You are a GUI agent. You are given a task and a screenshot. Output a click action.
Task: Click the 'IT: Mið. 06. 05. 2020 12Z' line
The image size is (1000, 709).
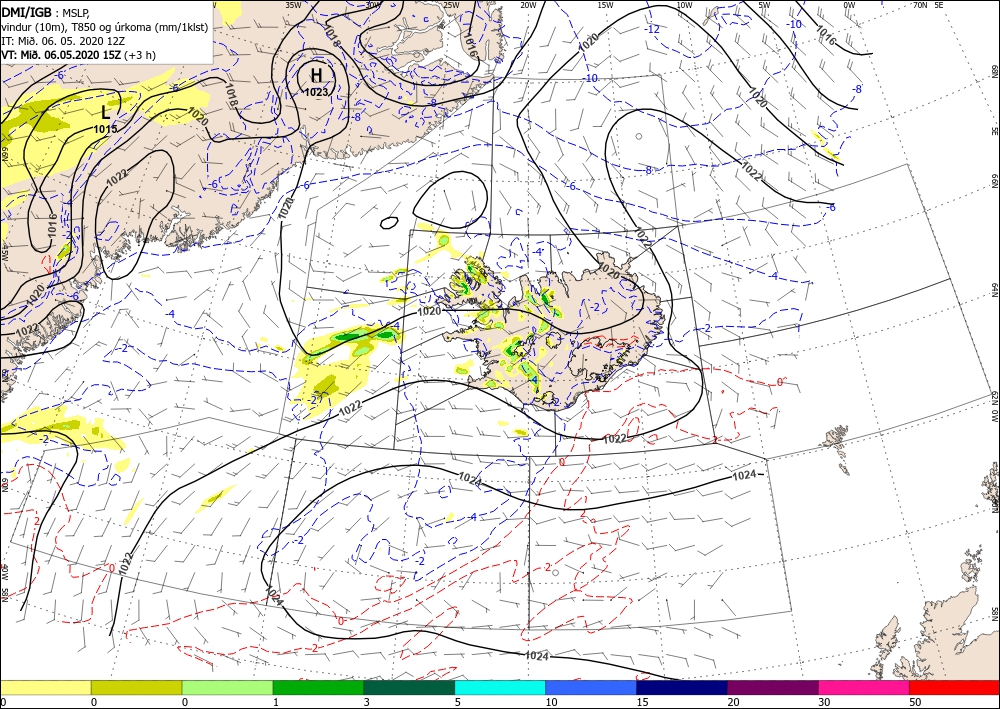click(x=63, y=41)
